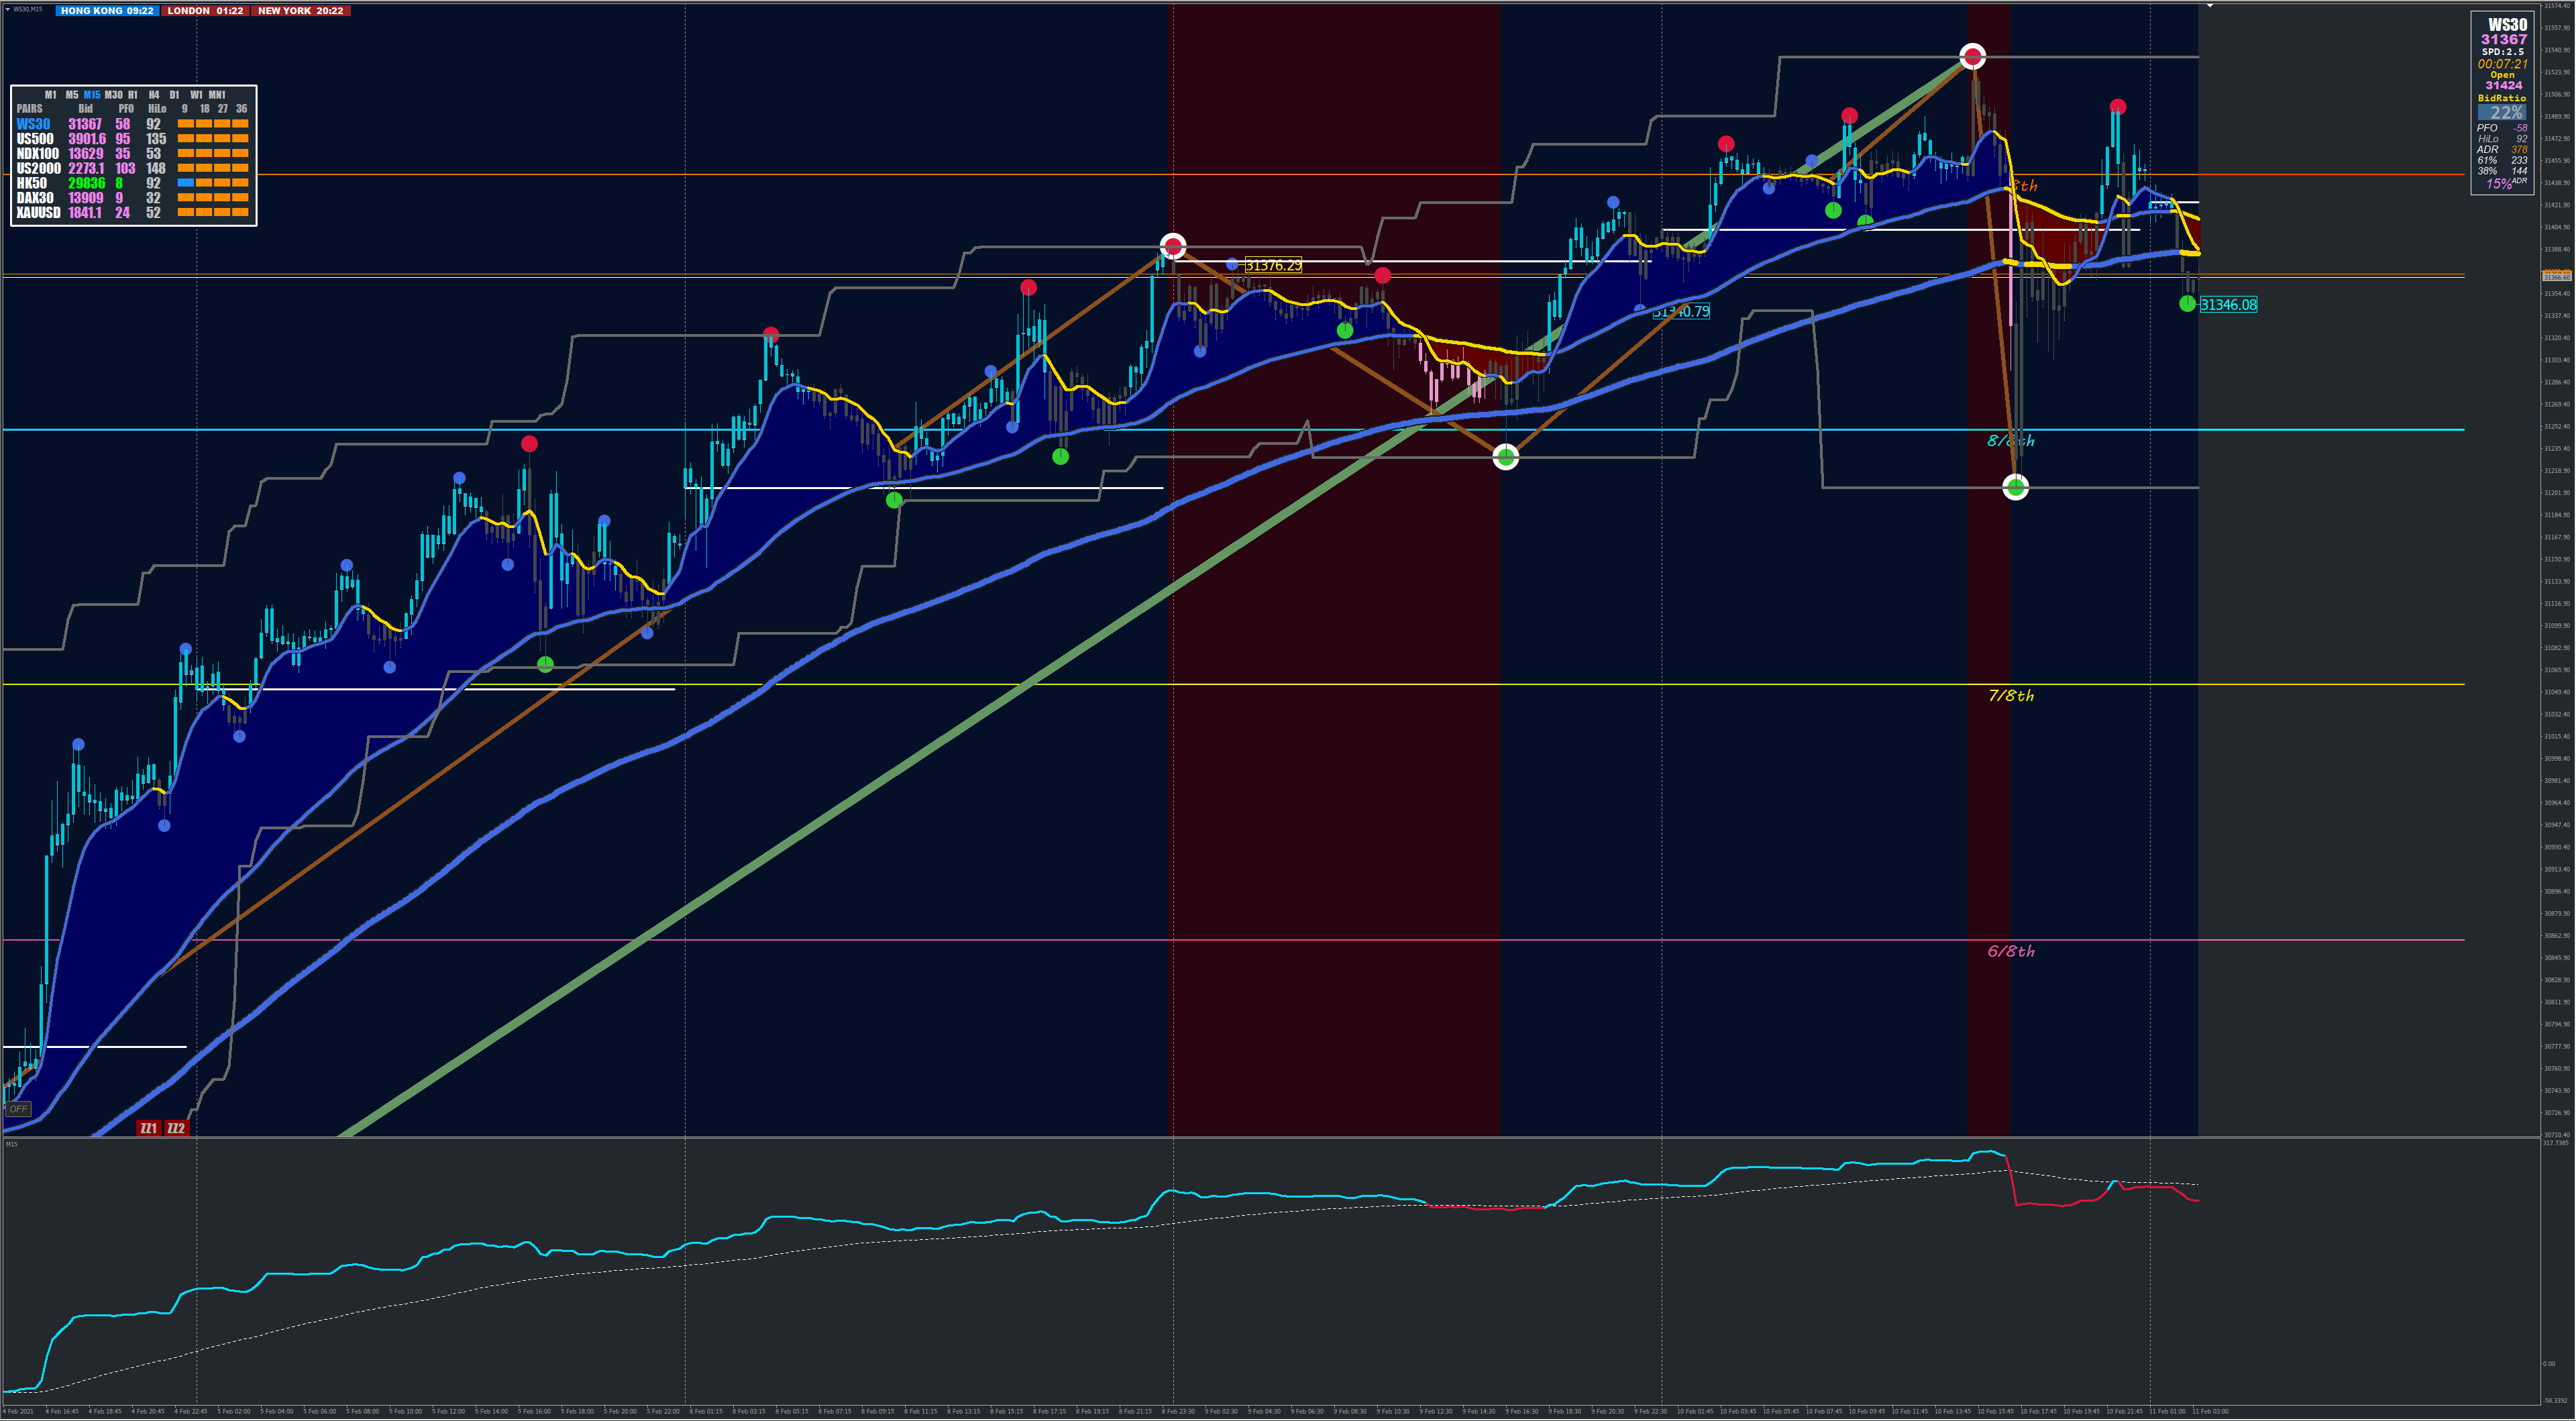Image resolution: width=2576 pixels, height=1421 pixels.
Task: Switch to the M5 timeframe
Action: [71, 95]
